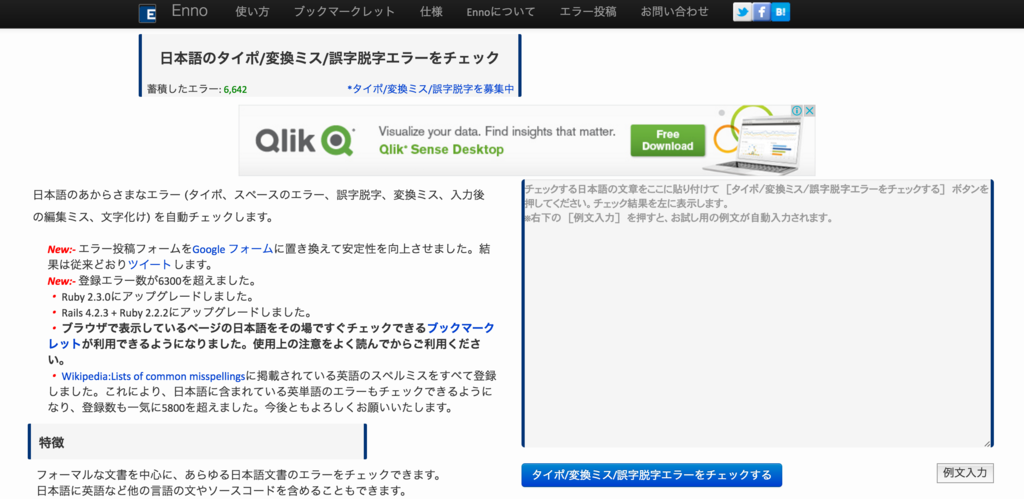The image size is (1024, 499).
Task: Open the ad info icon
Action: tap(797, 111)
